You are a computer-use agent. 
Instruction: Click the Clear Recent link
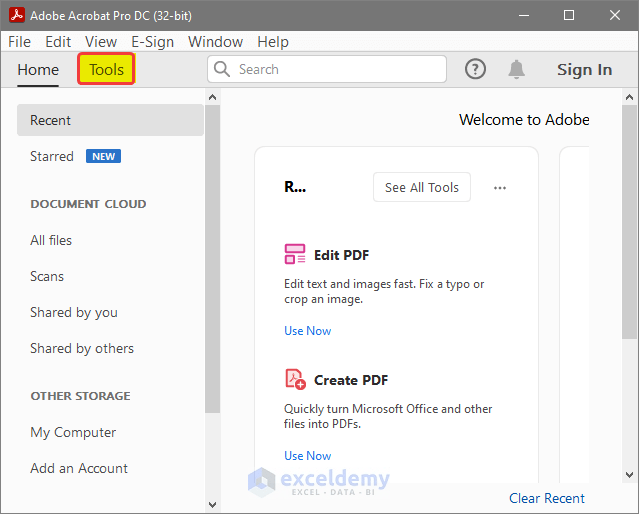(x=546, y=498)
